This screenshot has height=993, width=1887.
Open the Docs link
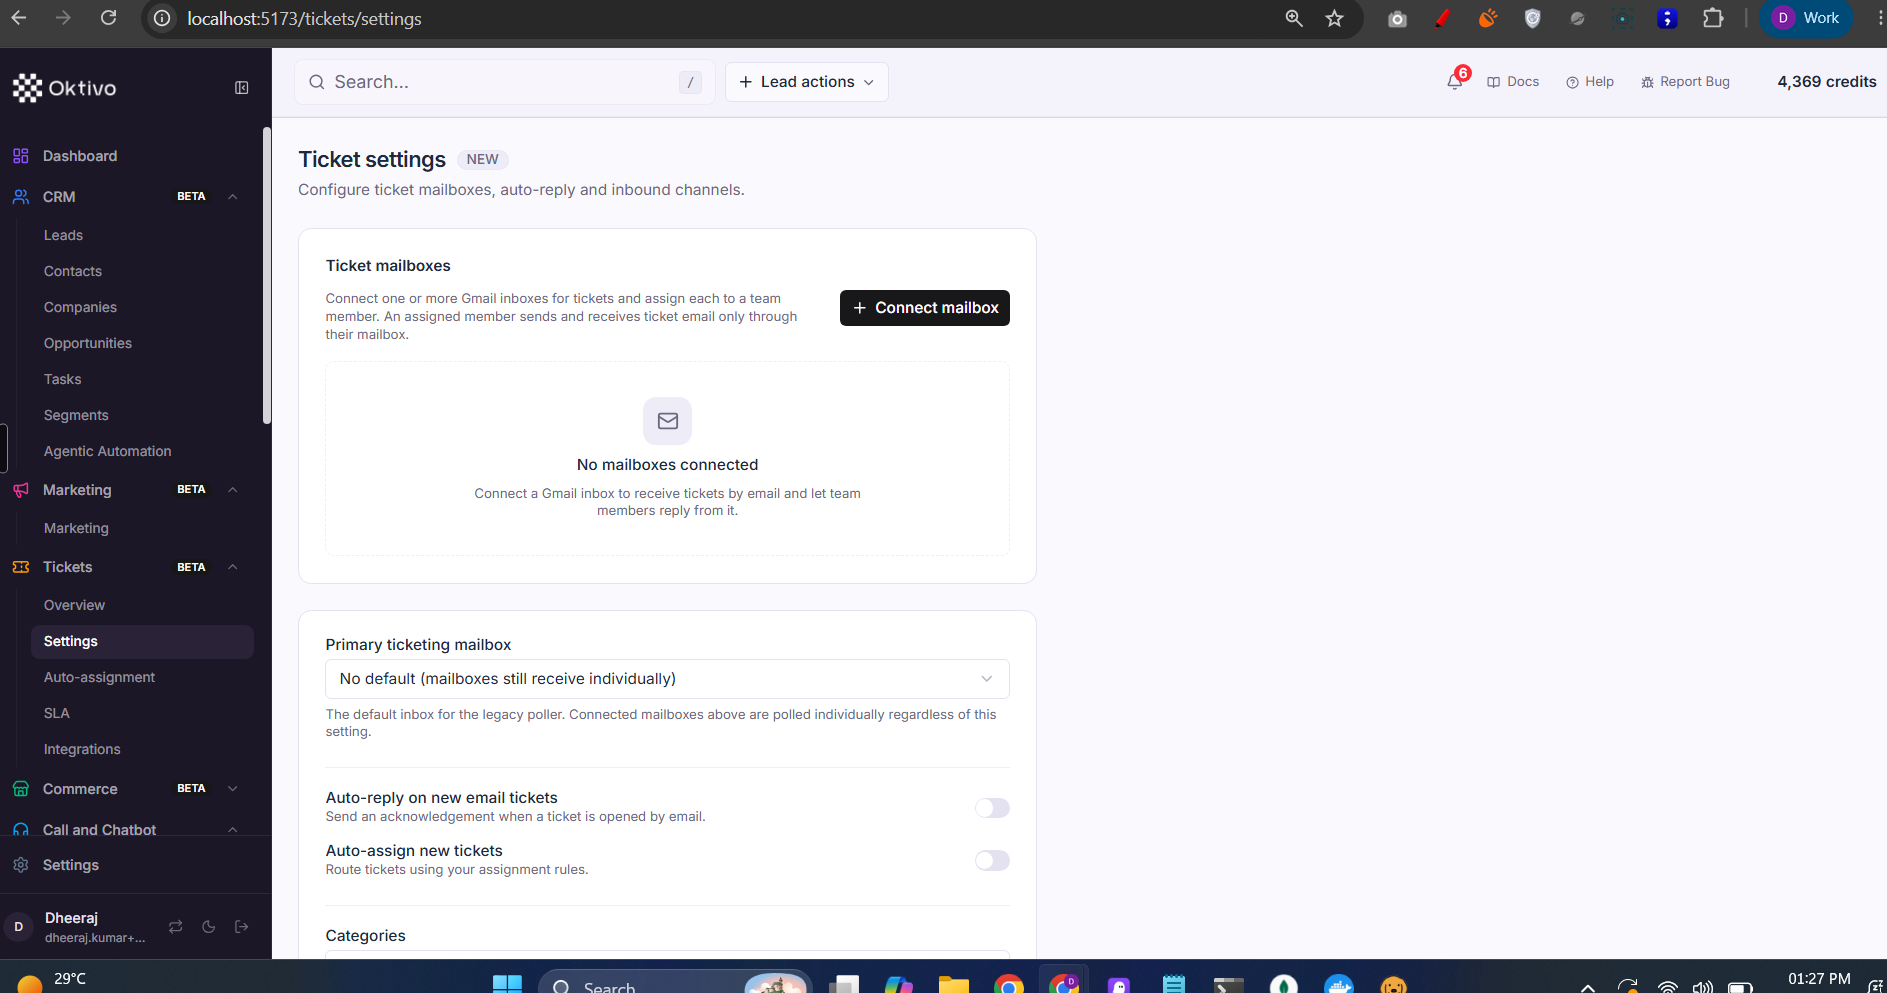pyautogui.click(x=1513, y=82)
